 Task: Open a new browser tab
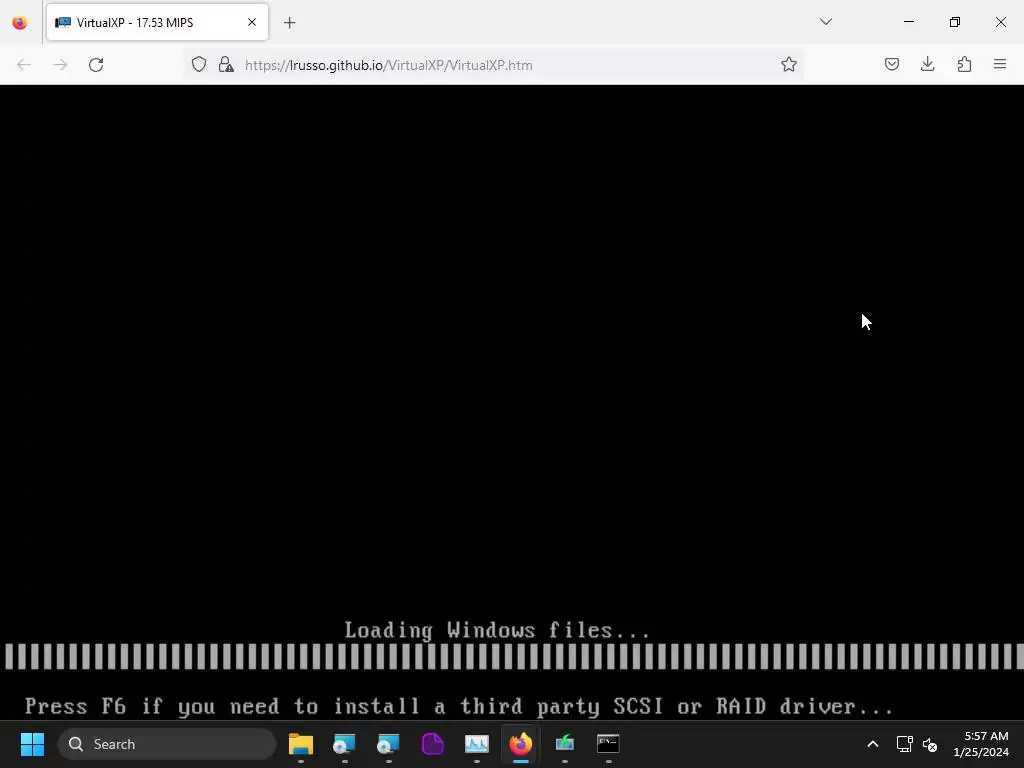(x=290, y=23)
